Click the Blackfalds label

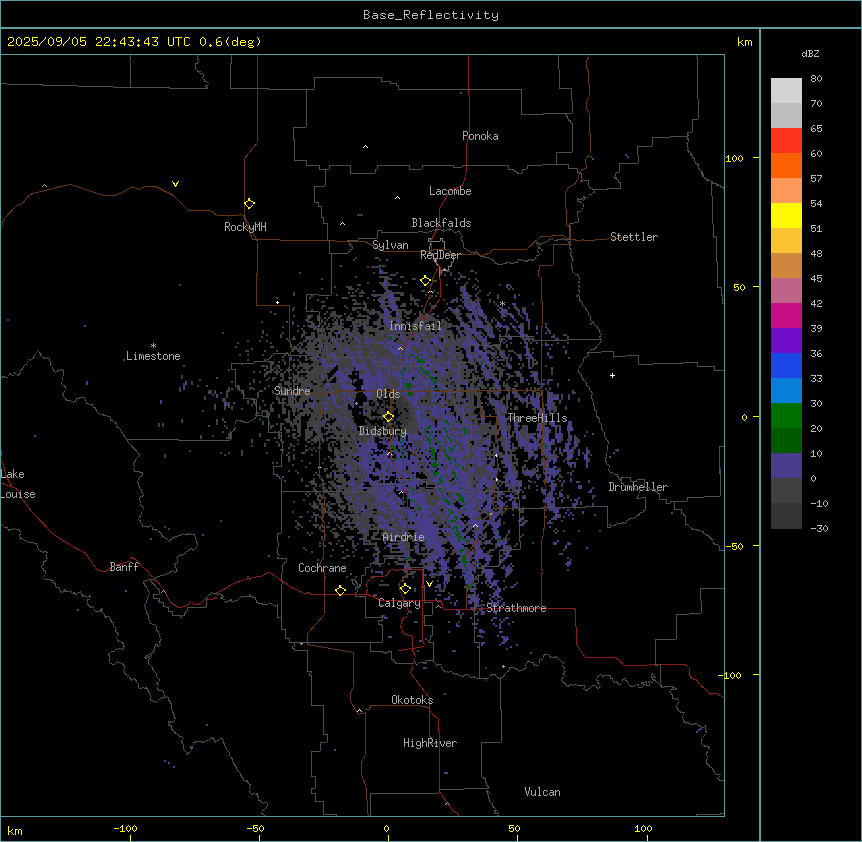tap(441, 223)
